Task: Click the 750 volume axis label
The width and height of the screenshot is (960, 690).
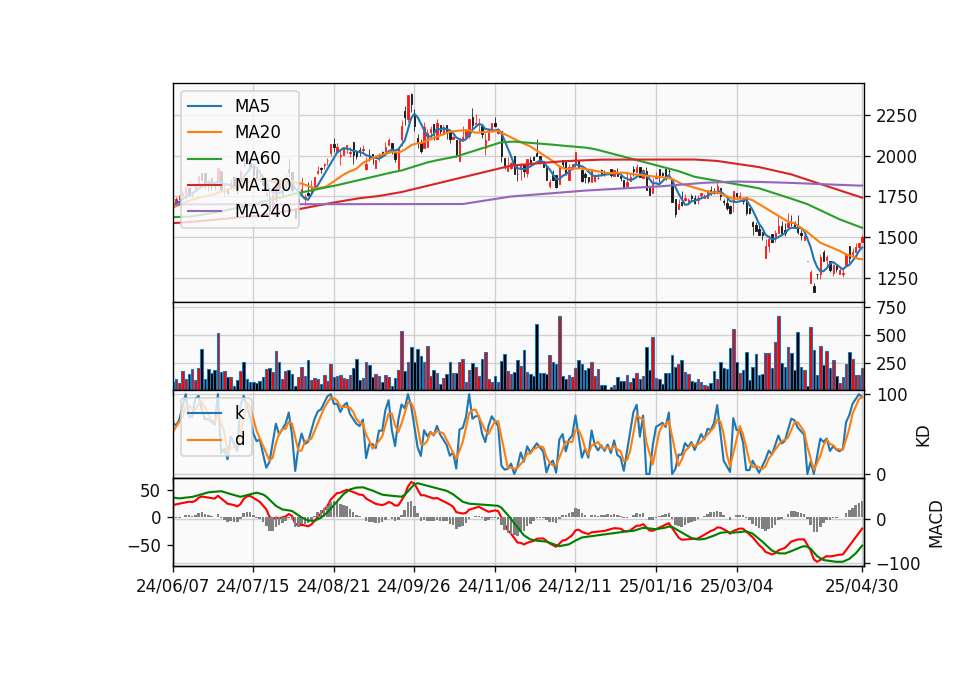Action: click(x=891, y=308)
